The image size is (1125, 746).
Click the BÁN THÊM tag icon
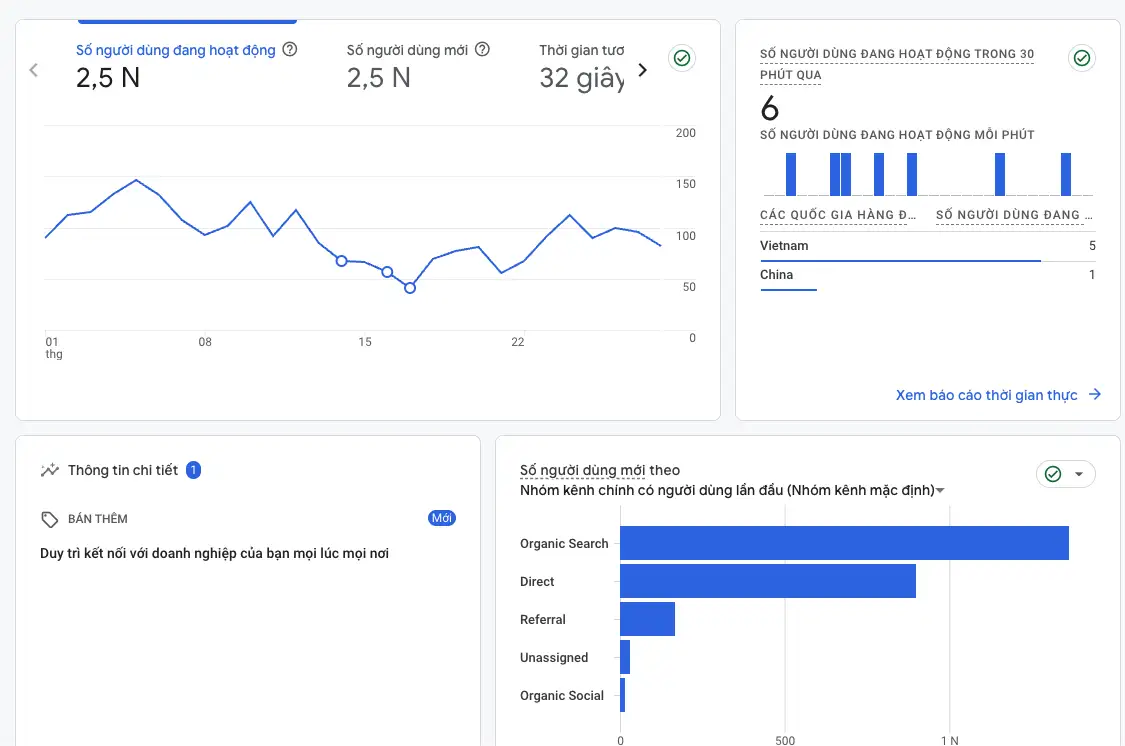49,519
